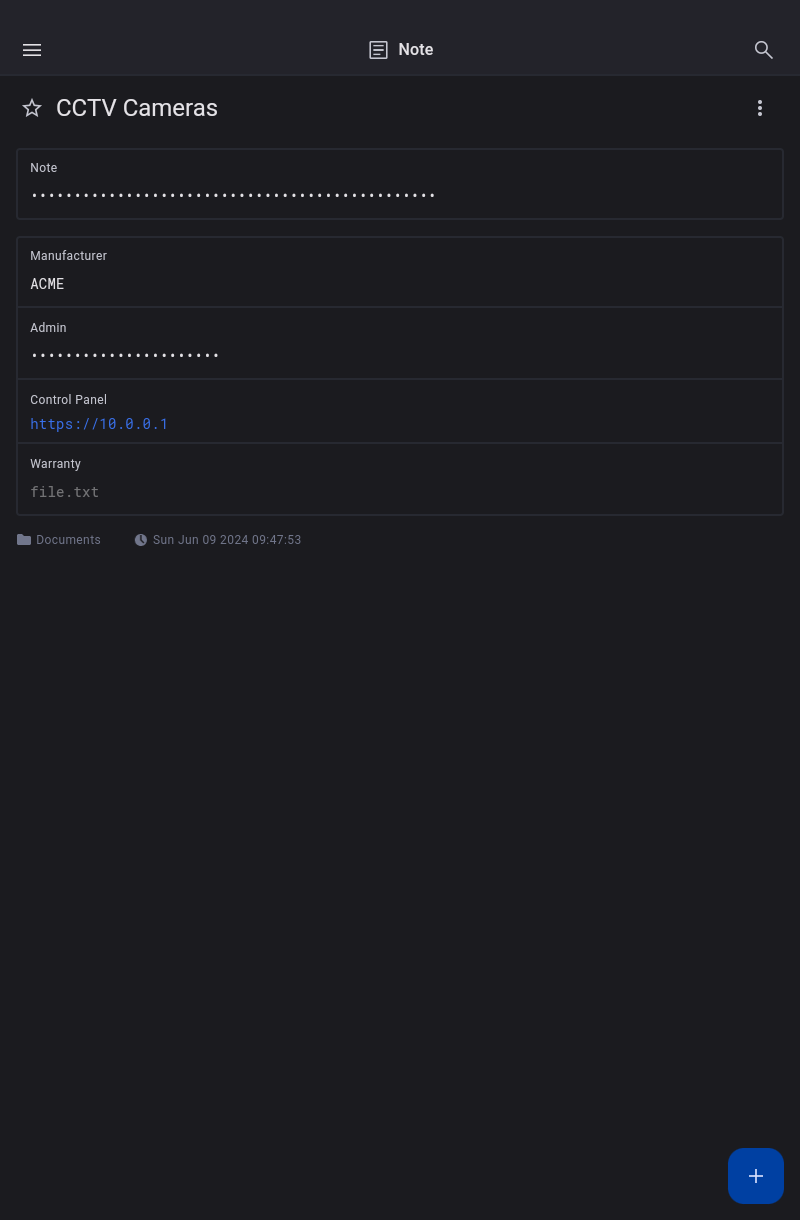This screenshot has height=1220, width=800.
Task: Open the hamburger navigation menu
Action: pos(32,50)
